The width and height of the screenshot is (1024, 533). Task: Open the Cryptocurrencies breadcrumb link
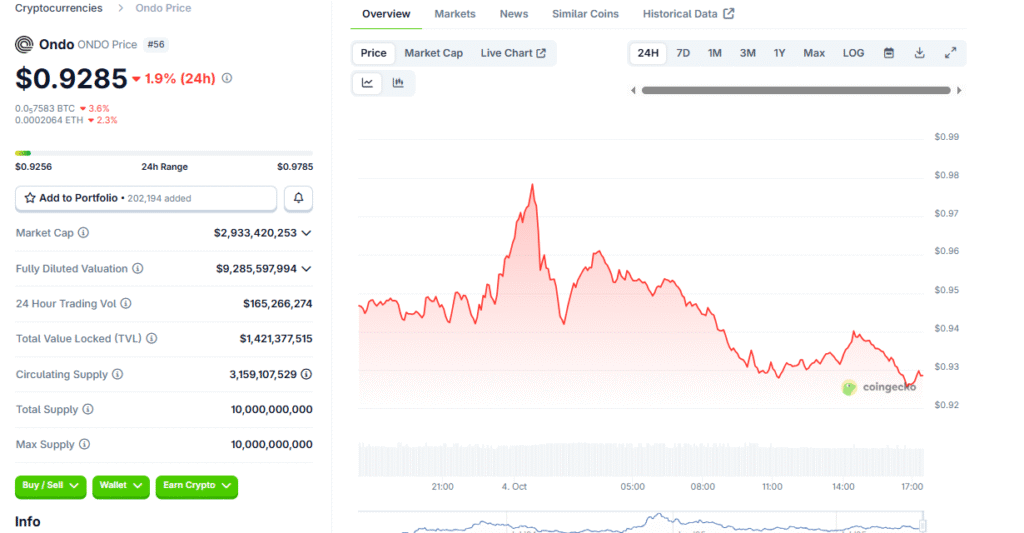[58, 8]
